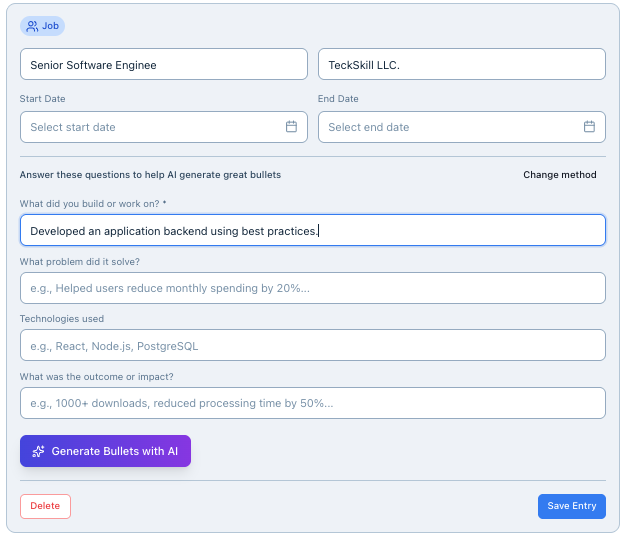Viewport: 625px width, 537px height.
Task: Open the 'Select end date' picker
Action: (450, 127)
